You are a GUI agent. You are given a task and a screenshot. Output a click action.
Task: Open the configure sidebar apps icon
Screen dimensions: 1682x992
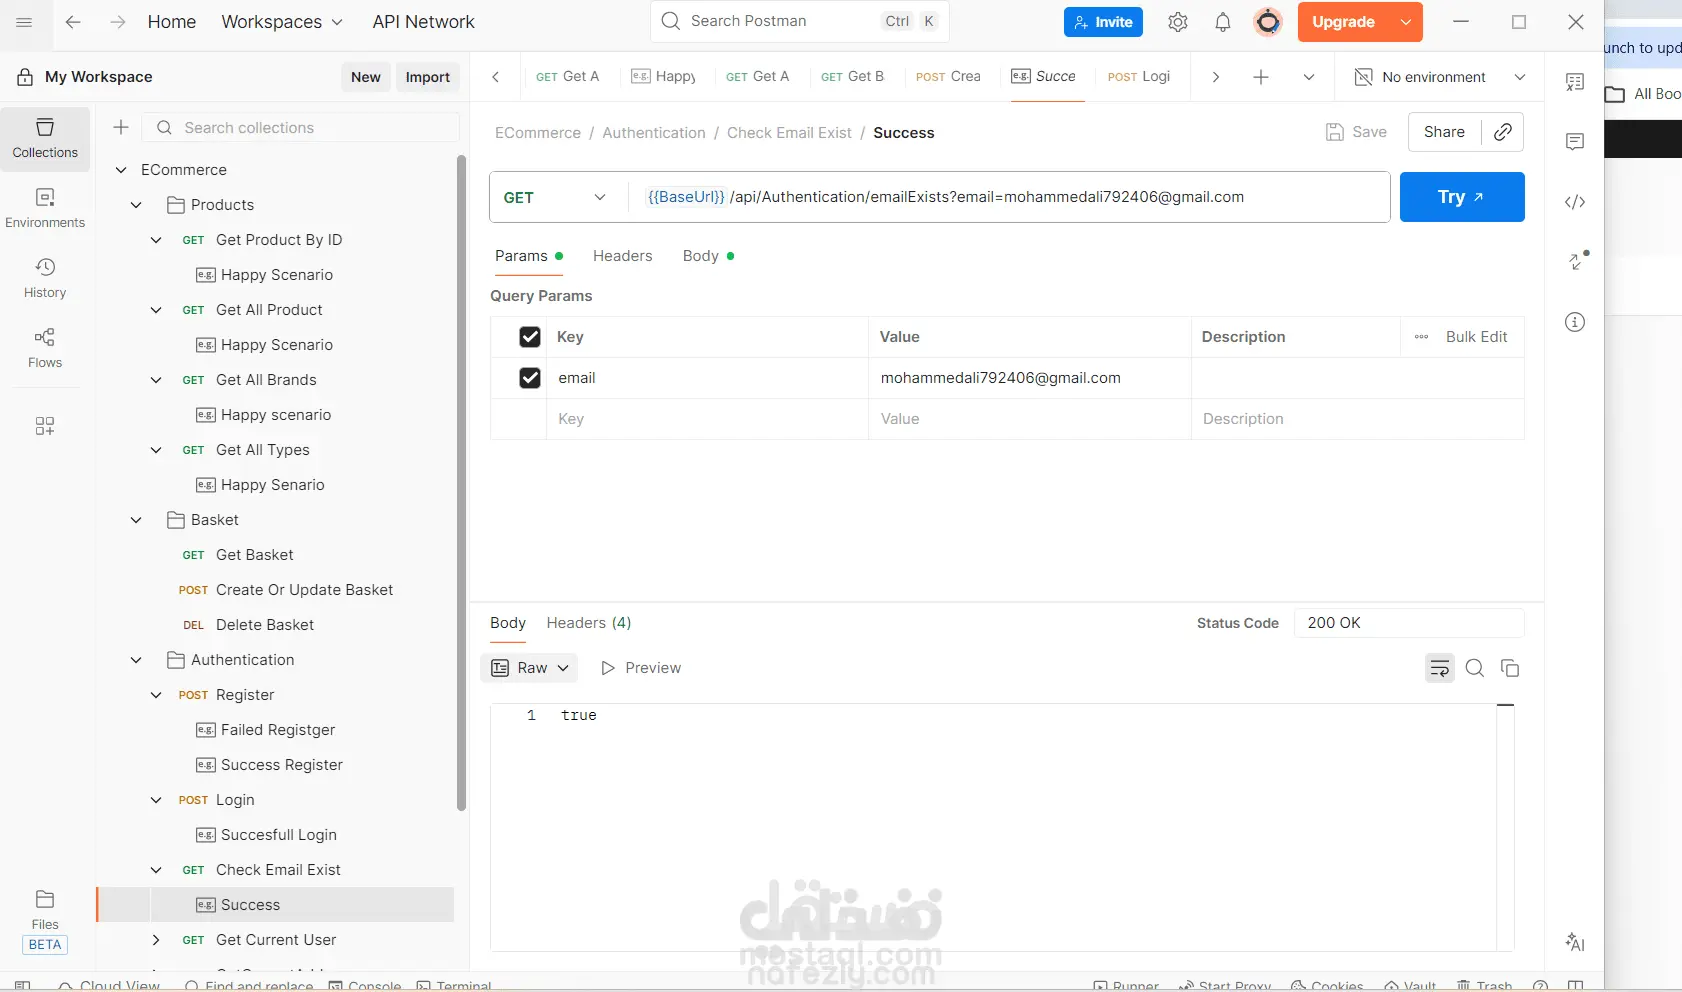[x=45, y=426]
